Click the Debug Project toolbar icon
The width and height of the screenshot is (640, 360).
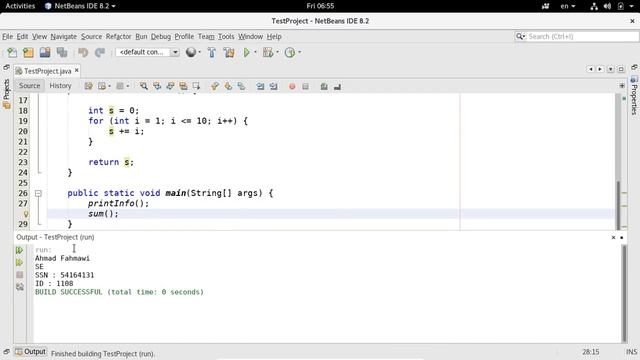(x=268, y=52)
